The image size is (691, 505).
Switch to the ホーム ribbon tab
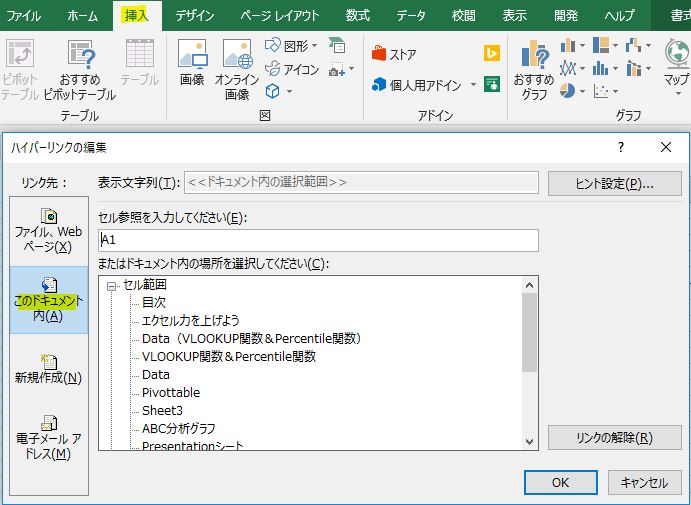(83, 15)
